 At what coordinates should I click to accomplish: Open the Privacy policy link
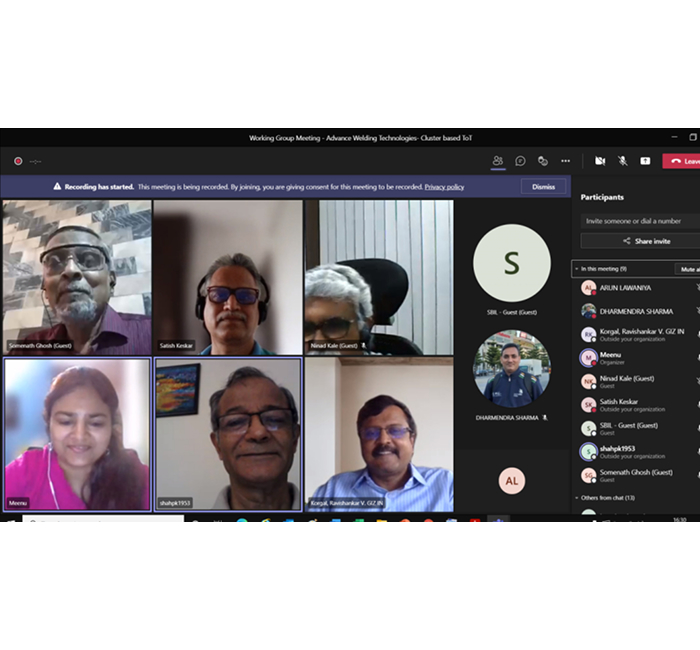pyautogui.click(x=444, y=187)
